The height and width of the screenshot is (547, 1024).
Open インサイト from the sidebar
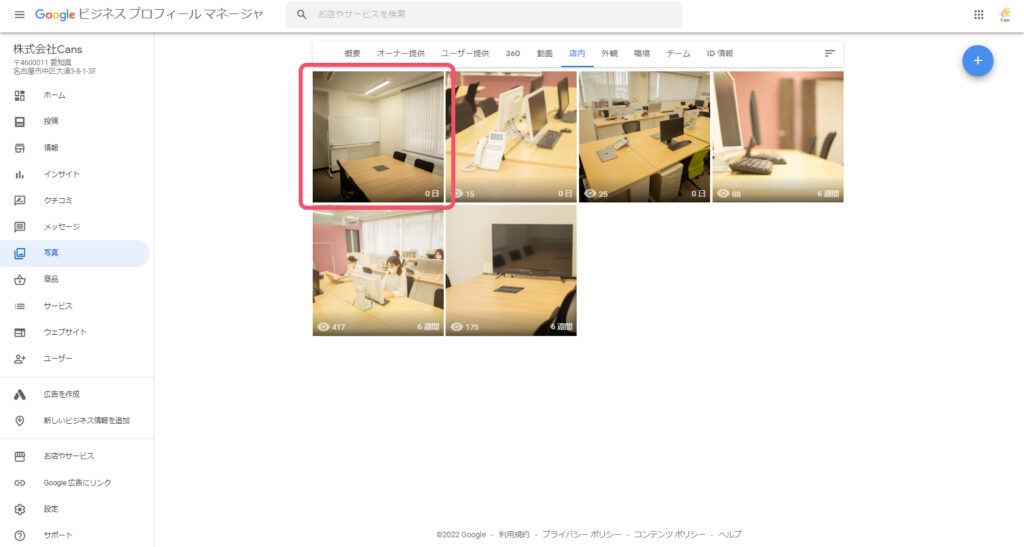61,174
